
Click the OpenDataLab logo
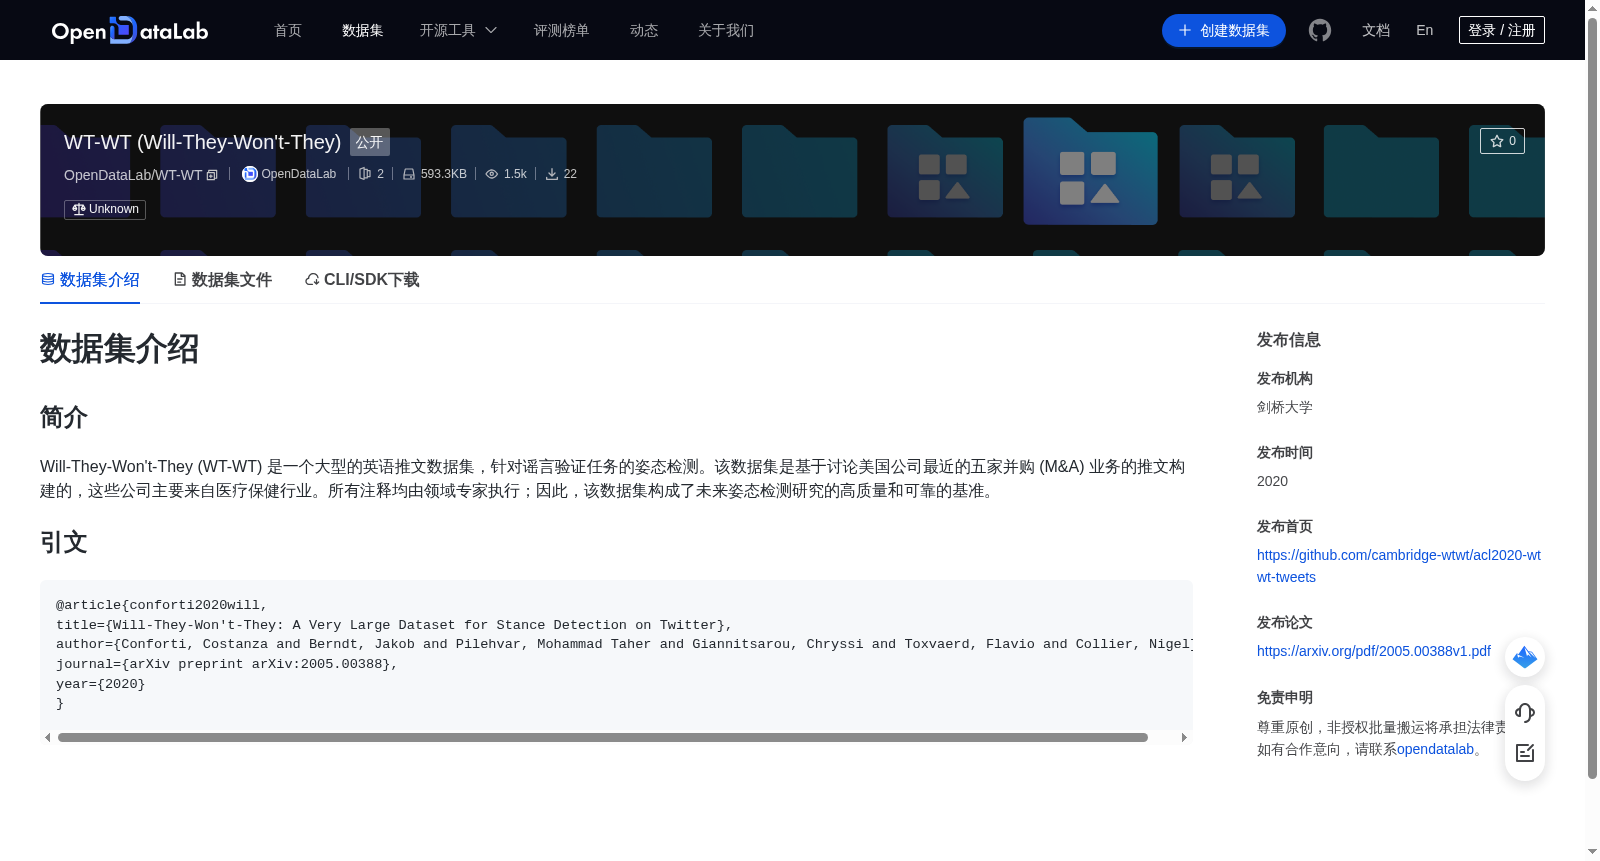(130, 31)
